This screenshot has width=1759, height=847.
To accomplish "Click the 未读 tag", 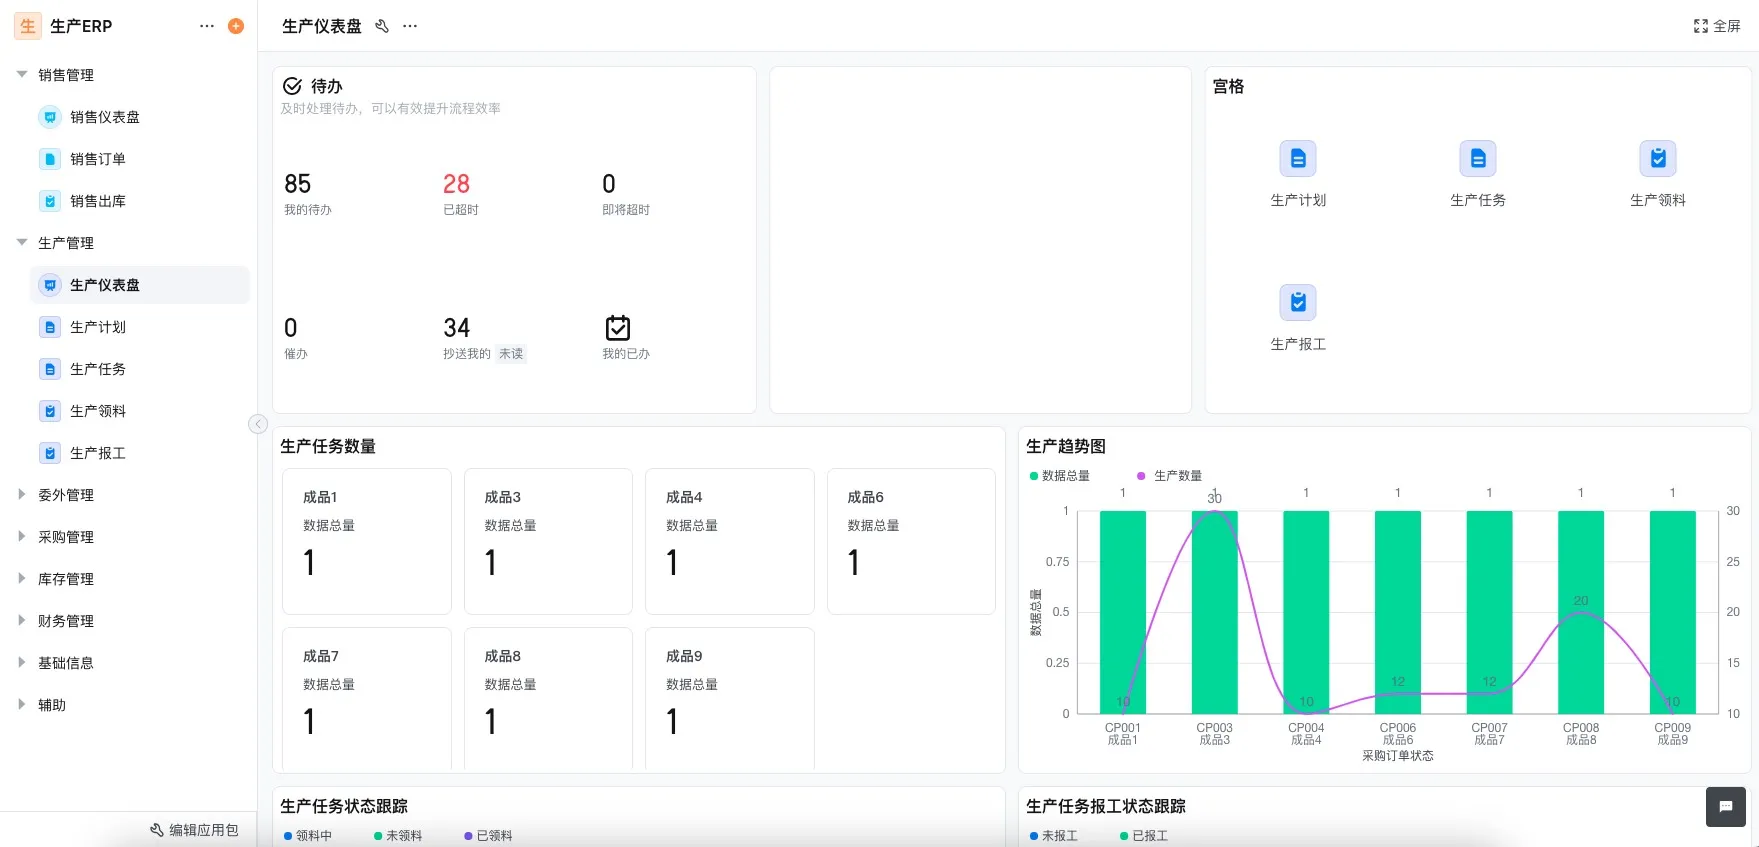I will click(511, 354).
